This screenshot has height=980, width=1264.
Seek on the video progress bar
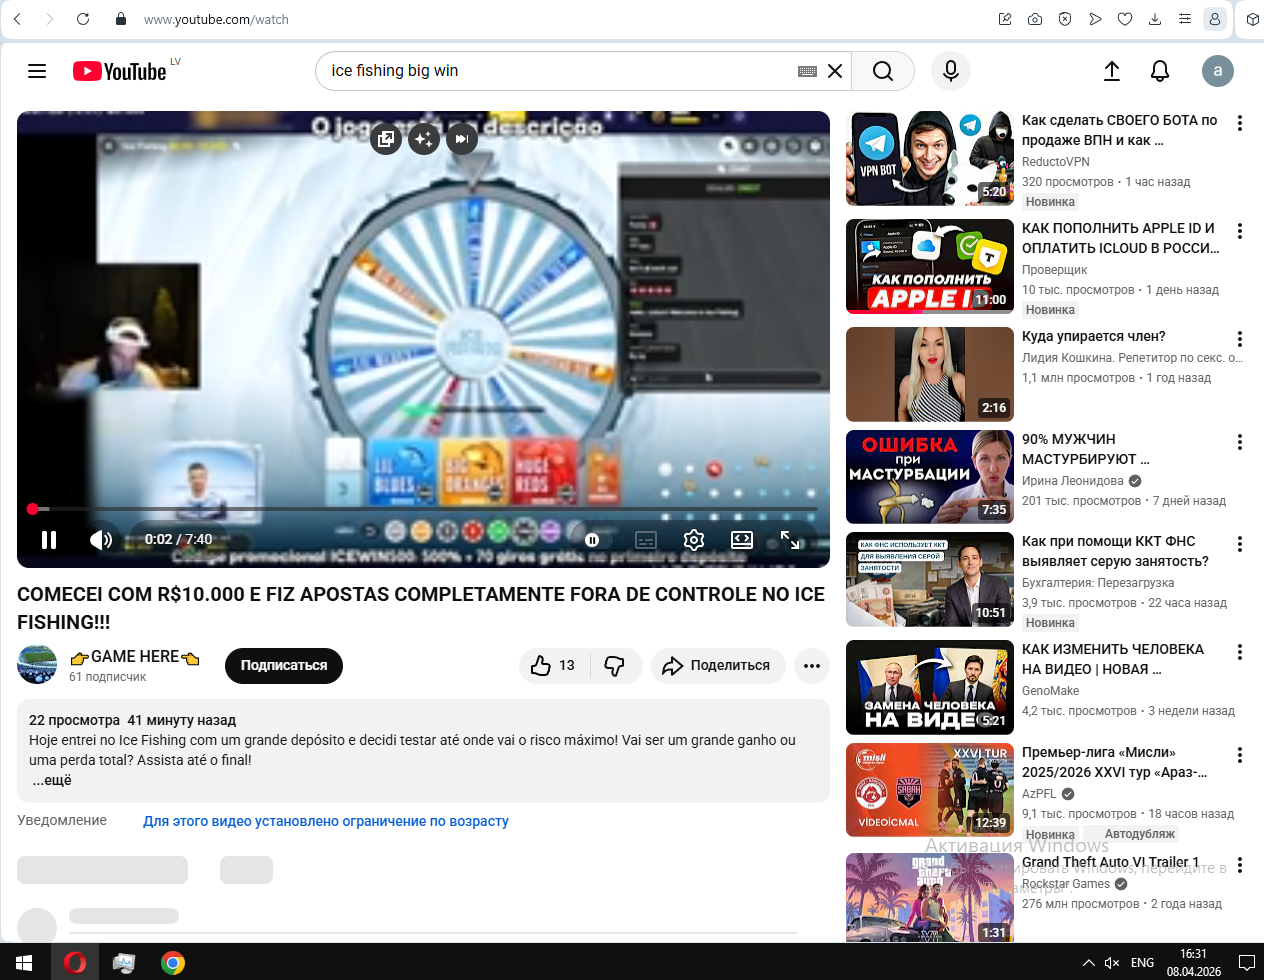tap(423, 509)
